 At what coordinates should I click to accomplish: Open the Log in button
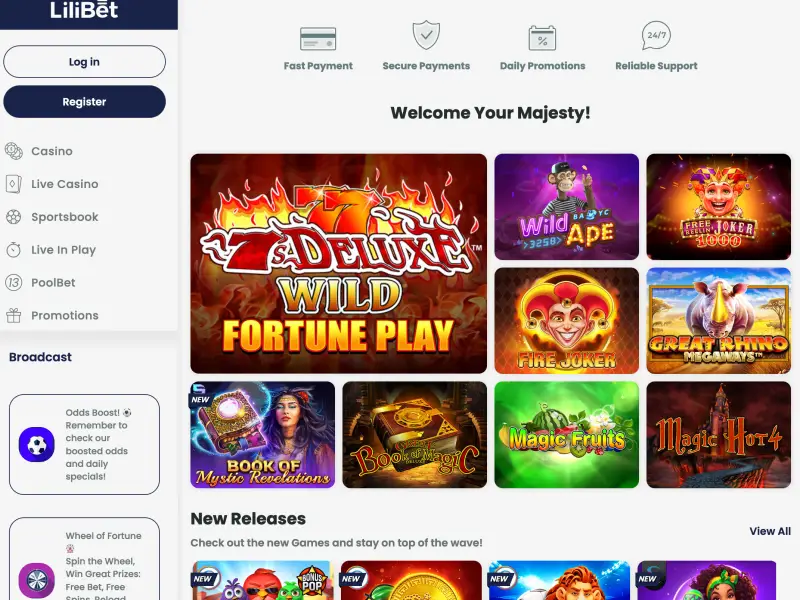(85, 62)
